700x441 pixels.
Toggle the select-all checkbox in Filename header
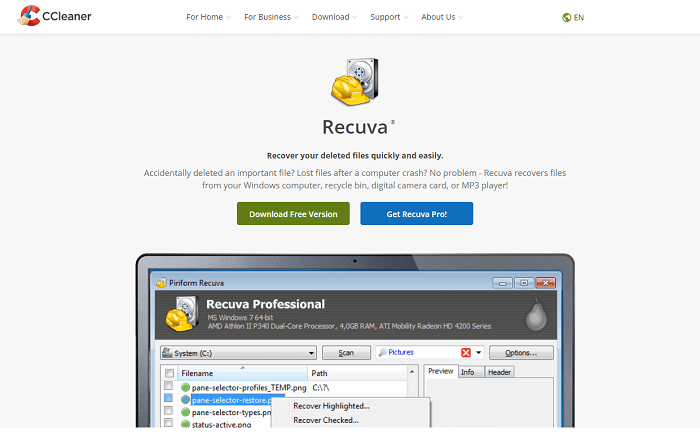[169, 373]
